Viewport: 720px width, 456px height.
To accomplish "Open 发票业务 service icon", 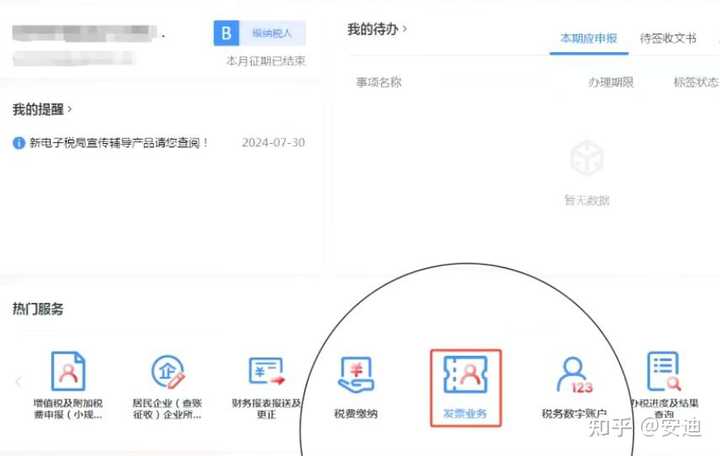I will coord(466,375).
